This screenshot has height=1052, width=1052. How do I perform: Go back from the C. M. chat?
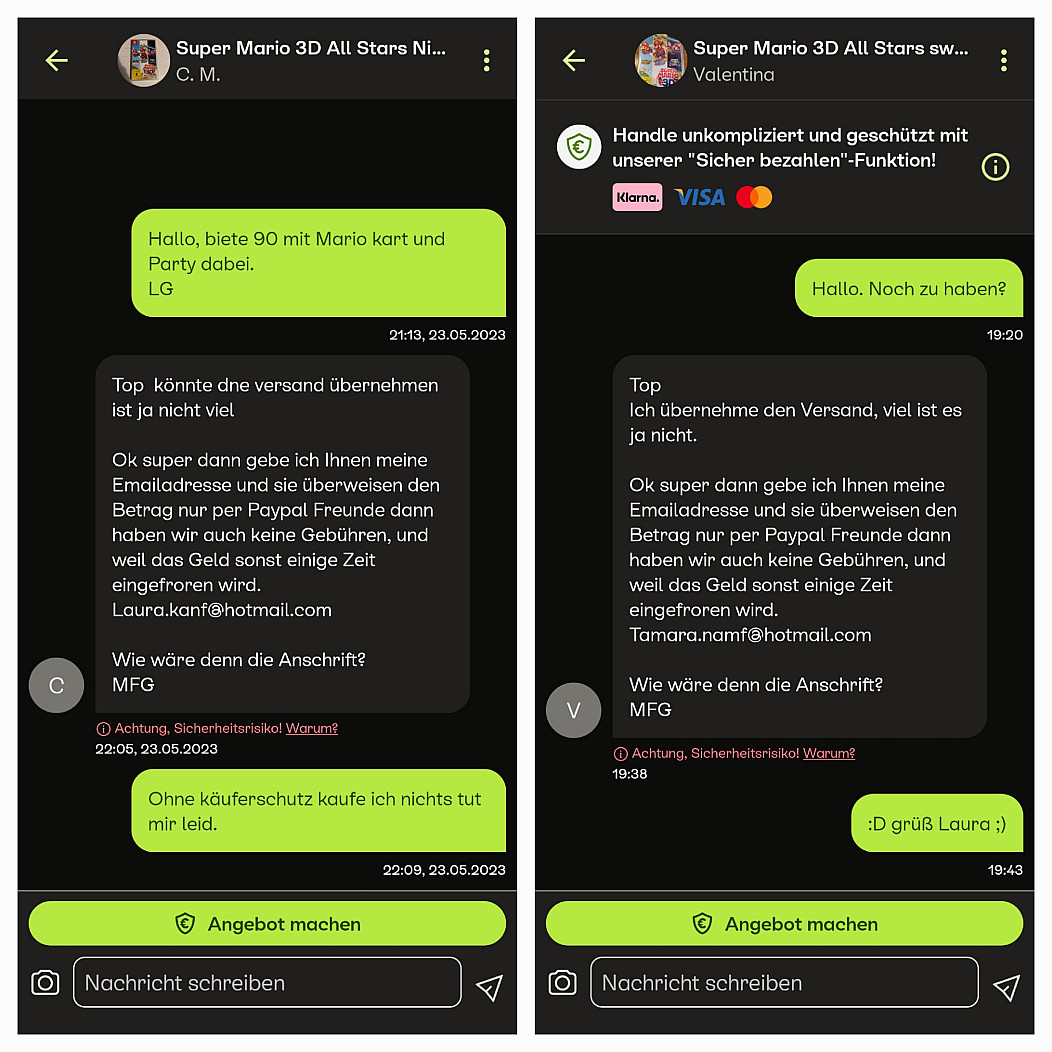(x=56, y=60)
